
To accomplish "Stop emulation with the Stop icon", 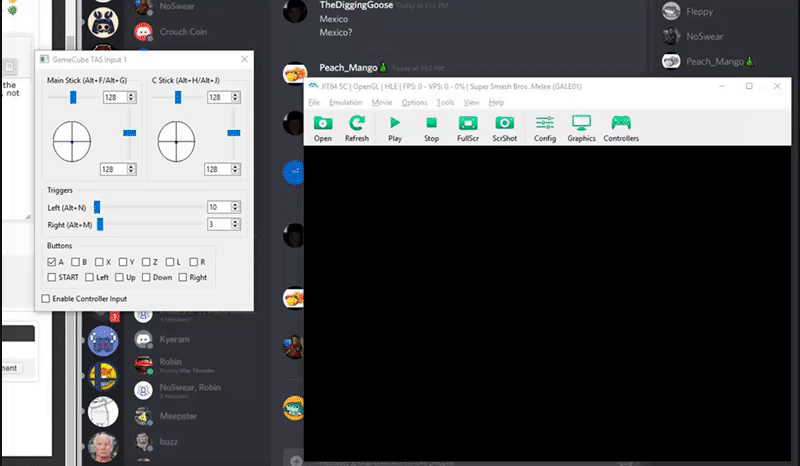I will [431, 128].
